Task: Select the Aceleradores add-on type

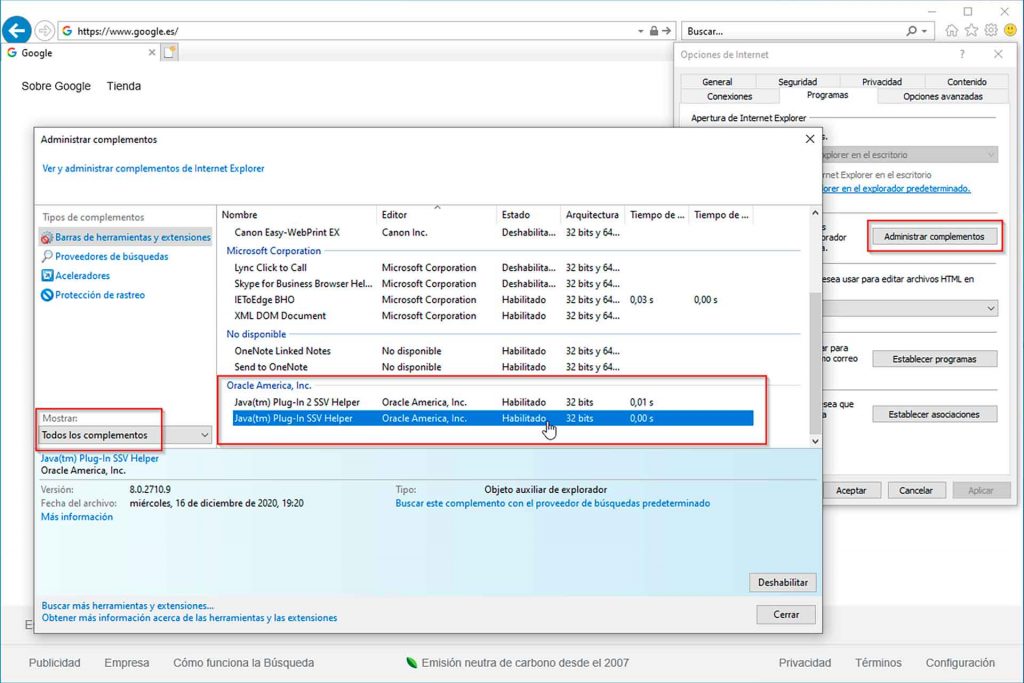Action: click(76, 276)
